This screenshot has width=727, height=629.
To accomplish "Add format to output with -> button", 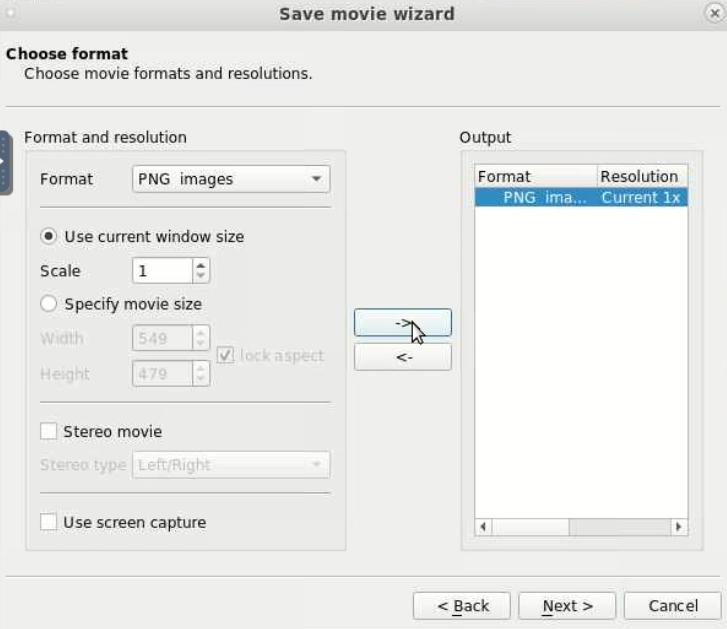I will (x=402, y=322).
